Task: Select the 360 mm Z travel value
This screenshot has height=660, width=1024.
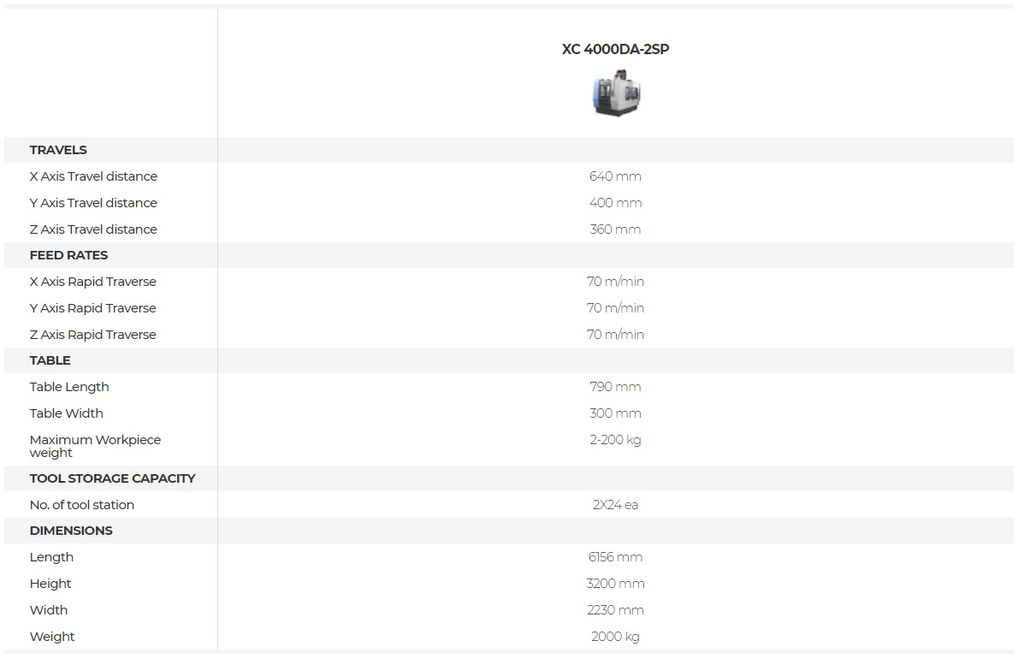Action: pos(615,229)
